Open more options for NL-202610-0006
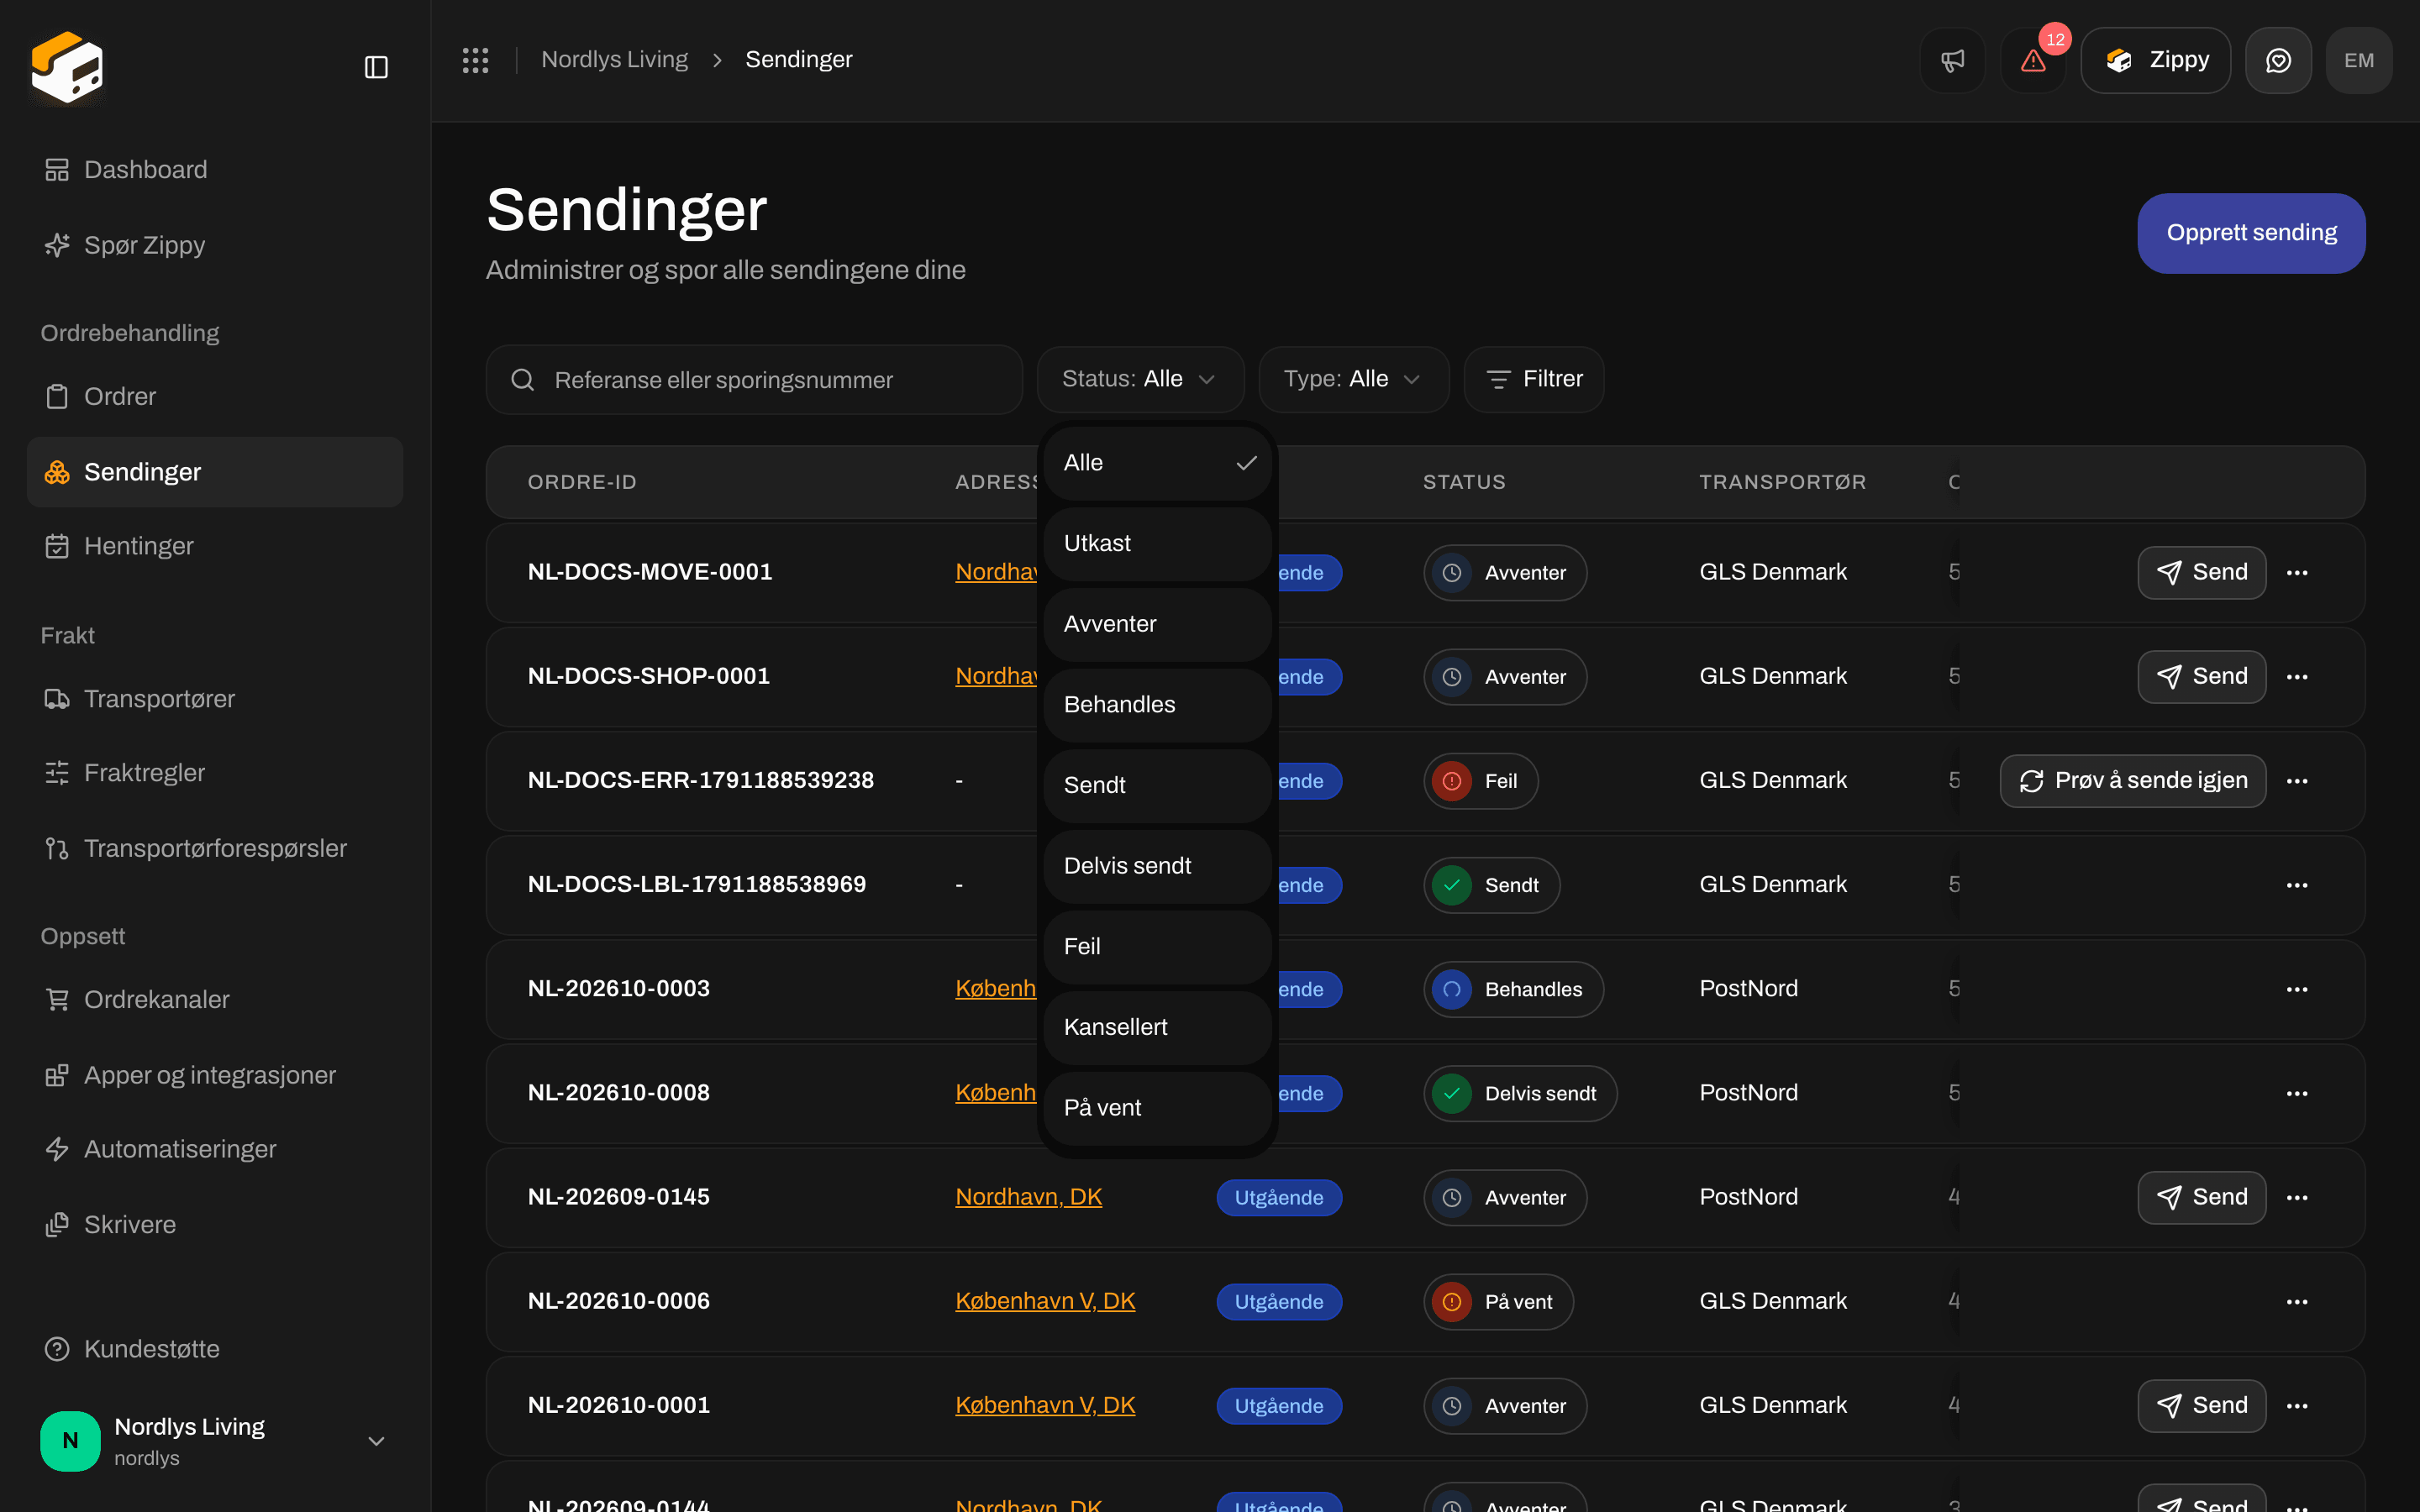This screenshot has height=1512, width=2420. [2297, 1302]
